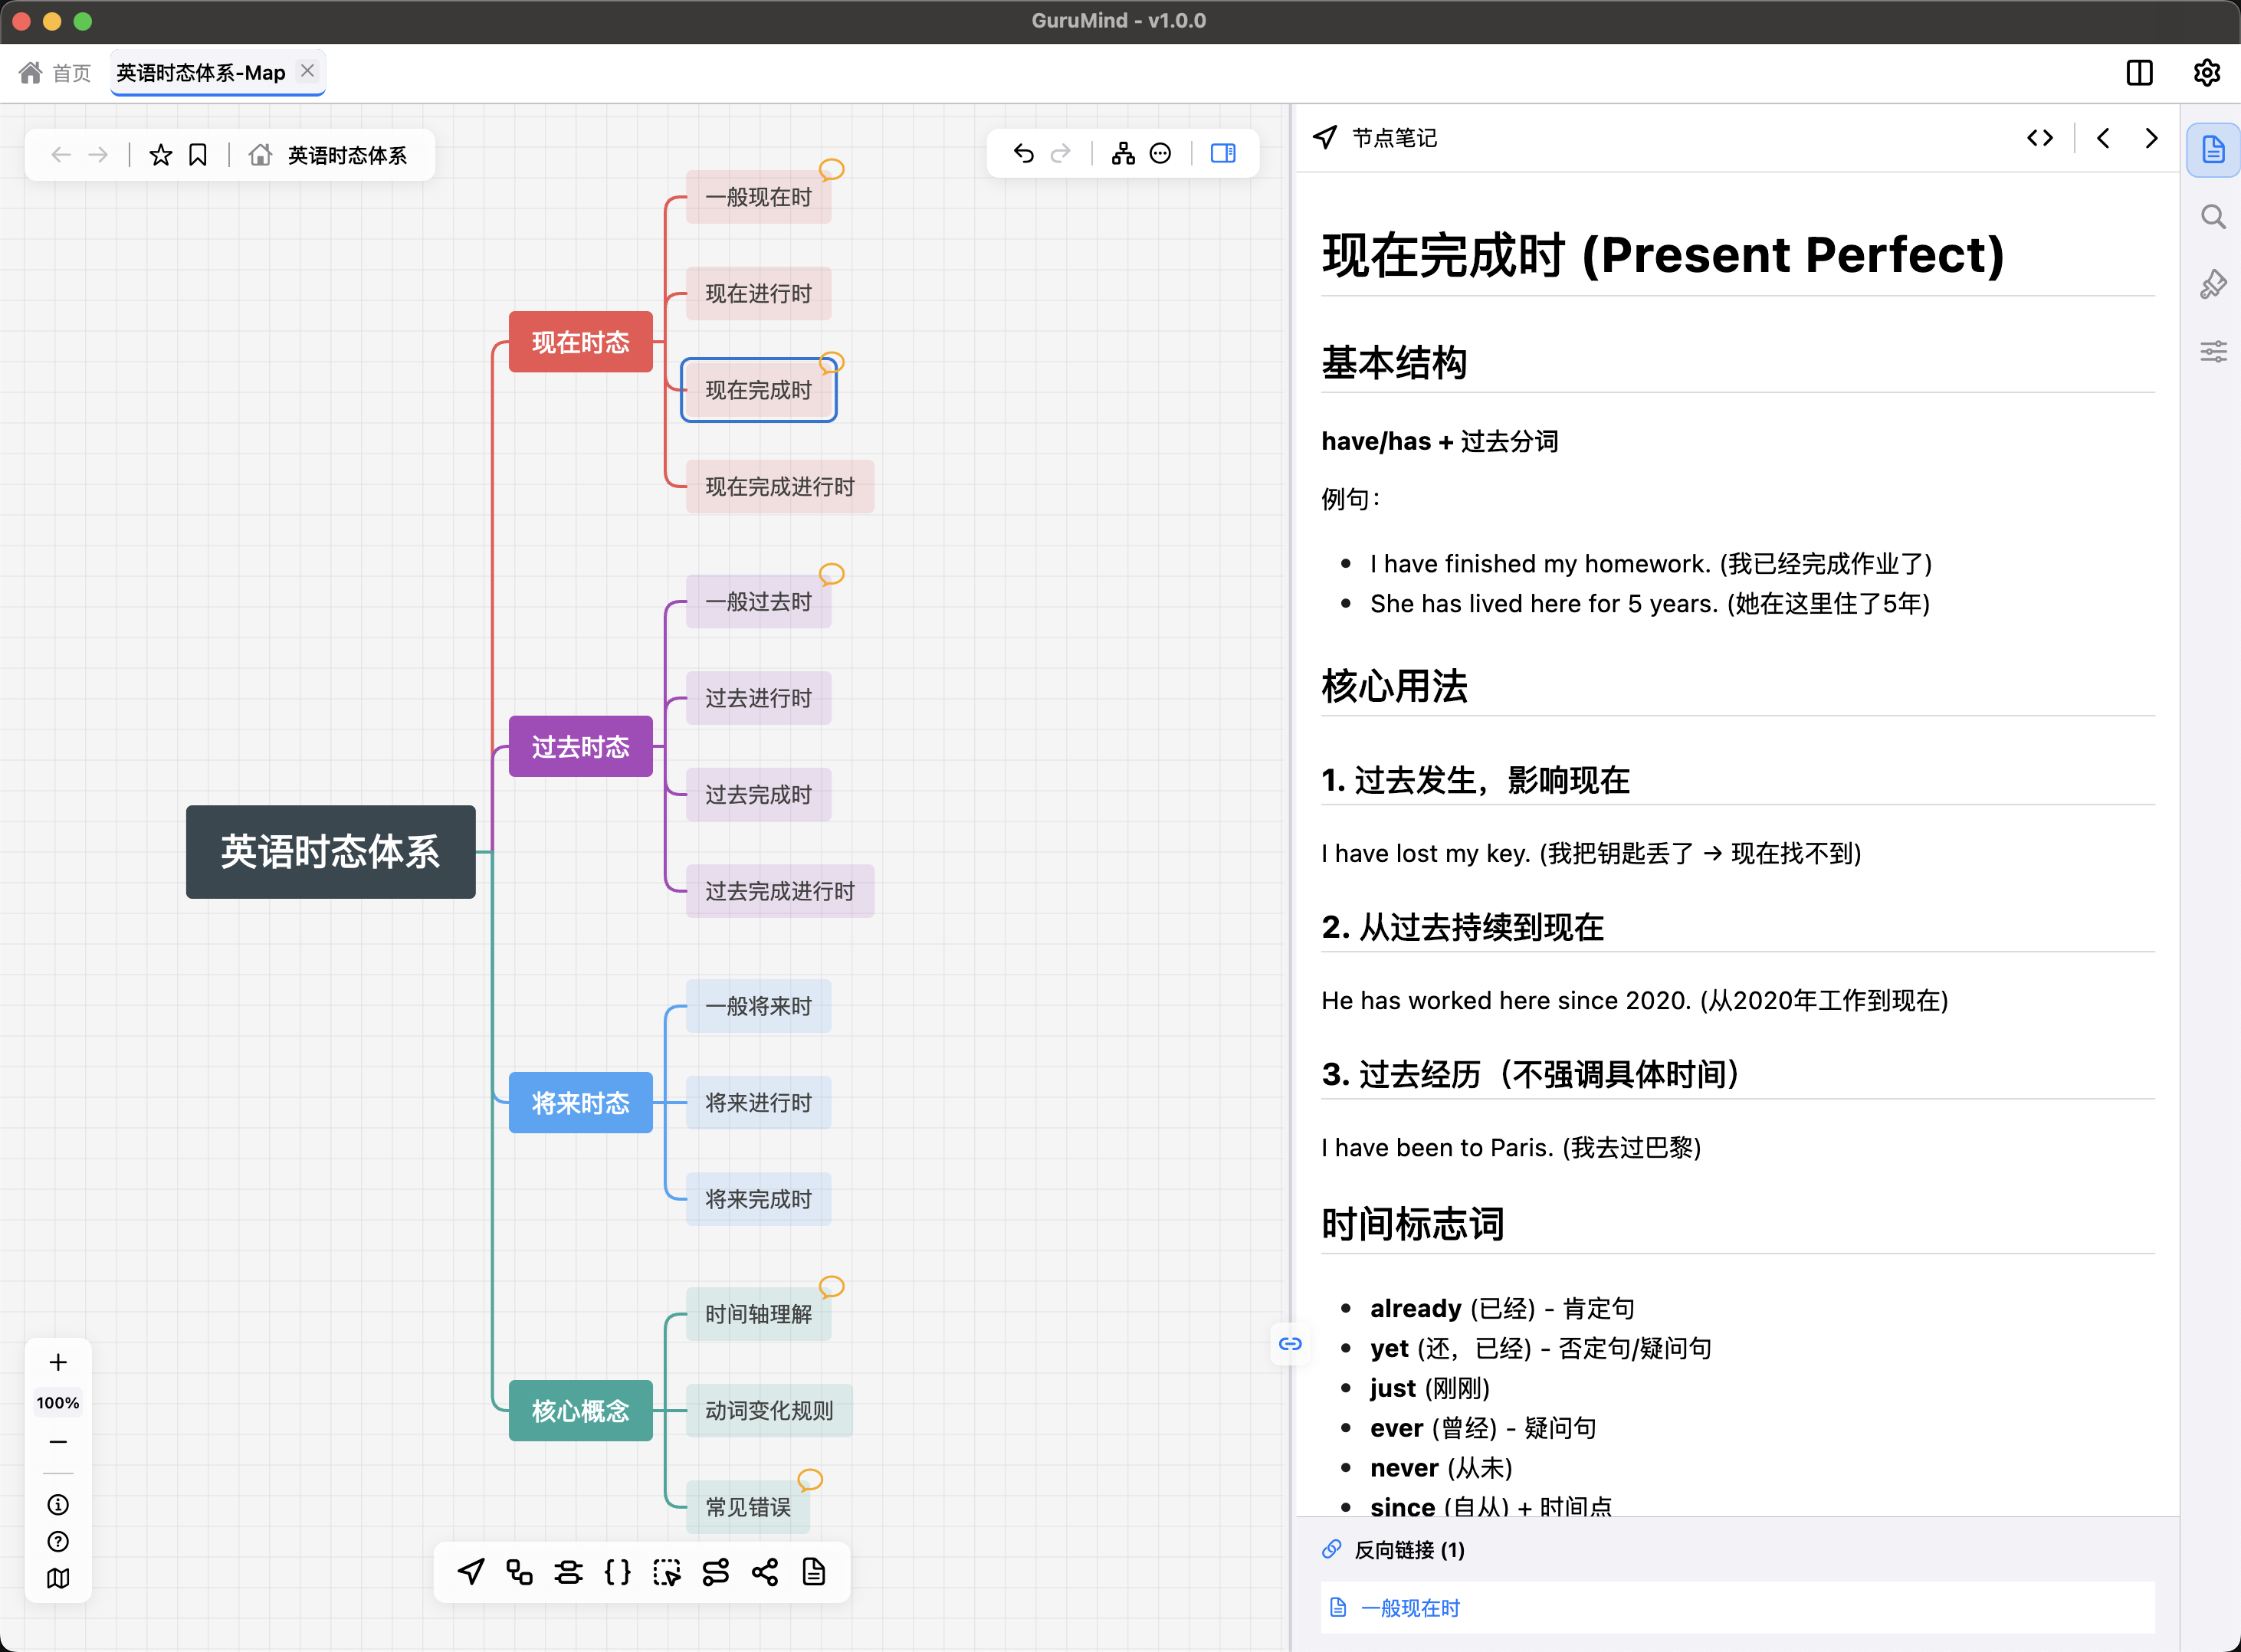The width and height of the screenshot is (2241, 1652).
Task: Open the 一般现在时 backlink
Action: pos(1410,1607)
